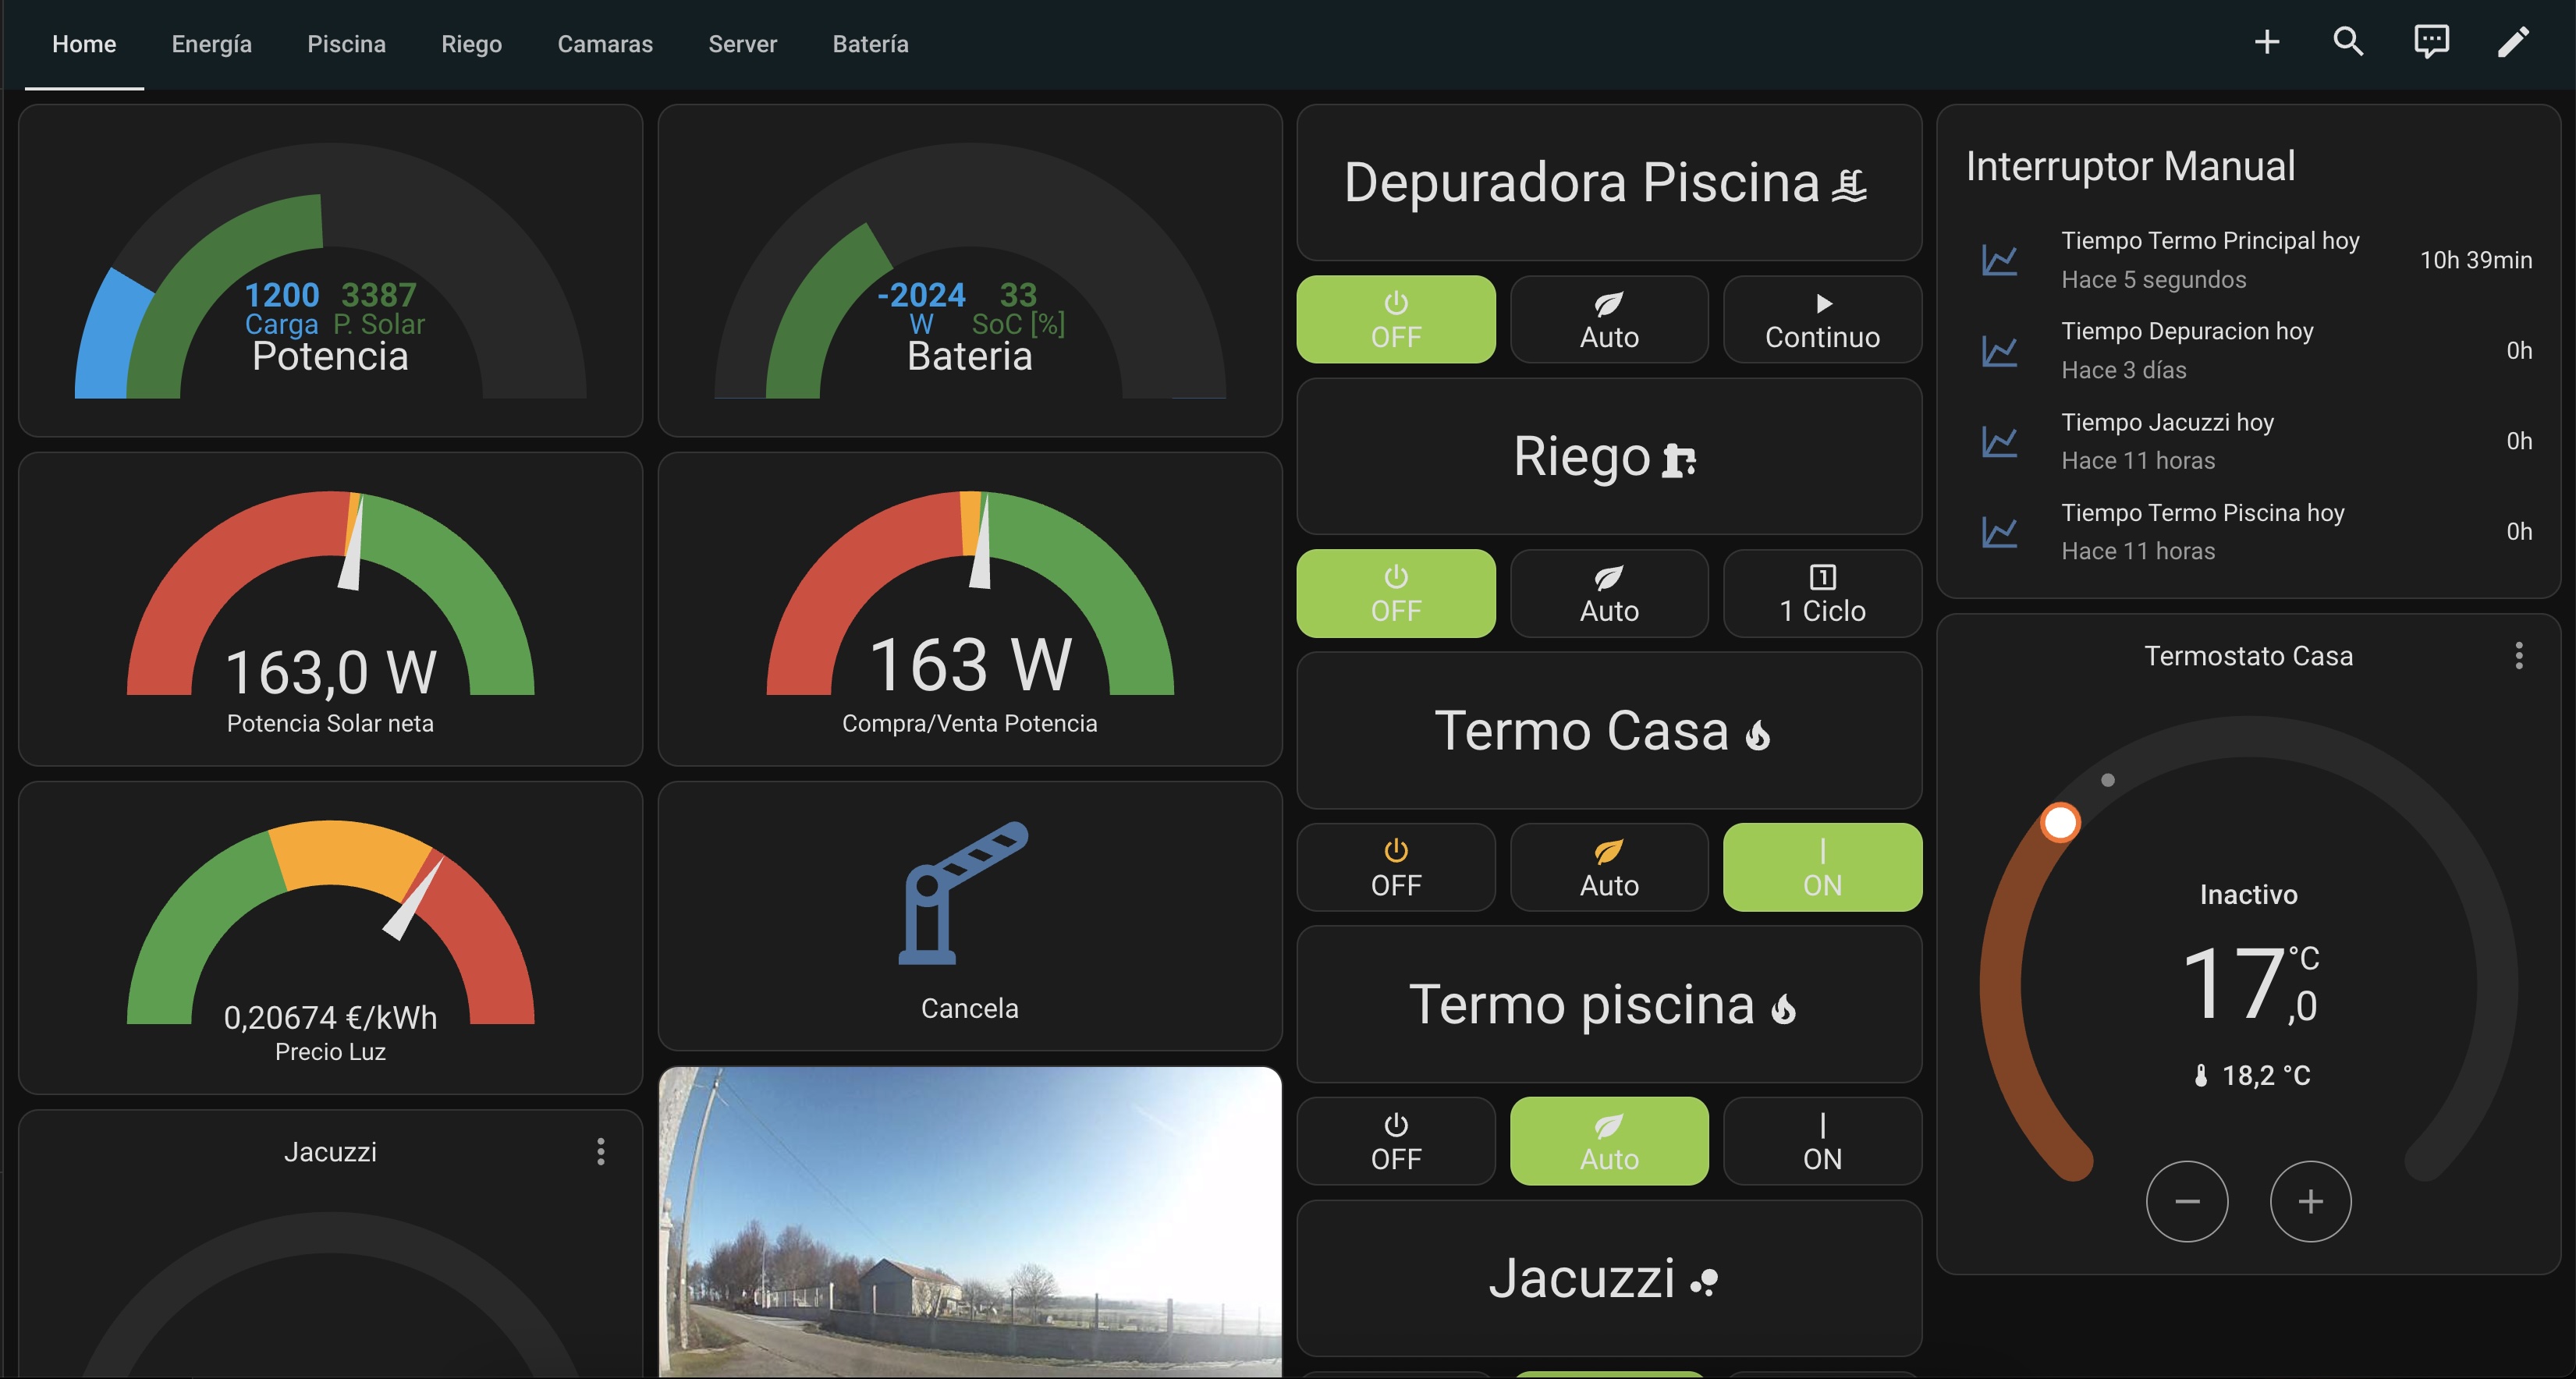The height and width of the screenshot is (1379, 2576).
Task: Click the Cancela gate barrier icon
Action: tap(962, 892)
